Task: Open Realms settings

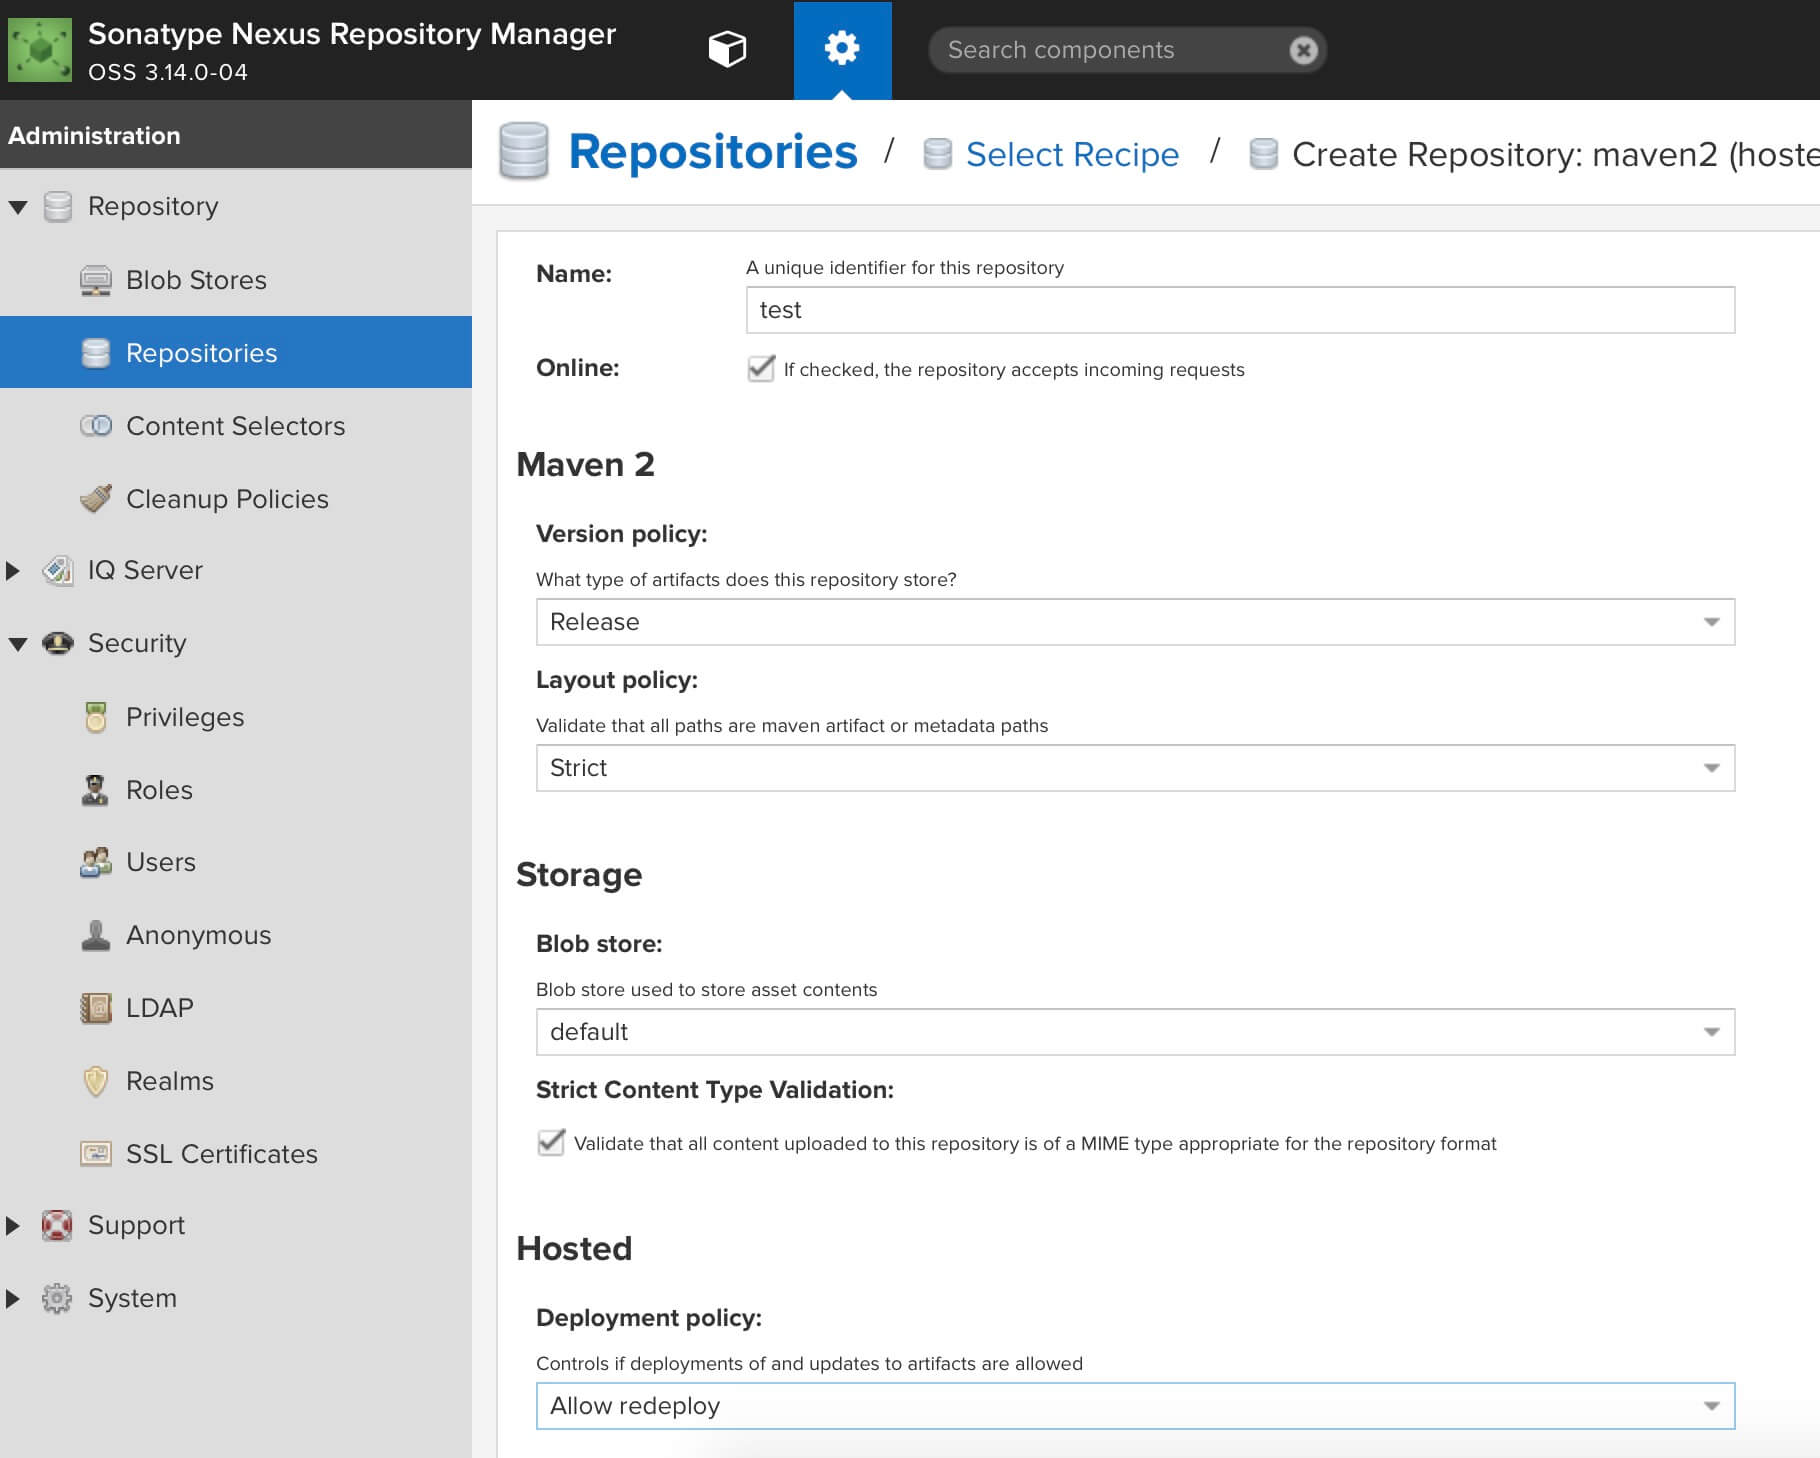Action: click(236, 1081)
